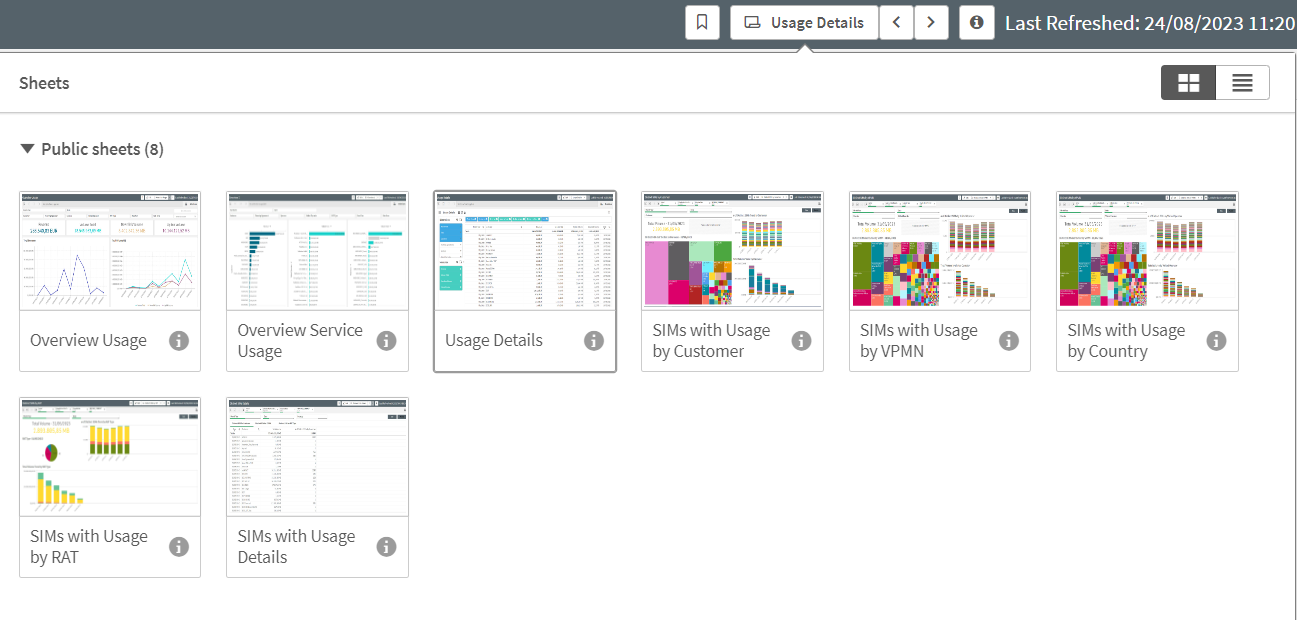
Task: Open SIMs with Usage by RAT thumbnail
Action: pos(110,456)
